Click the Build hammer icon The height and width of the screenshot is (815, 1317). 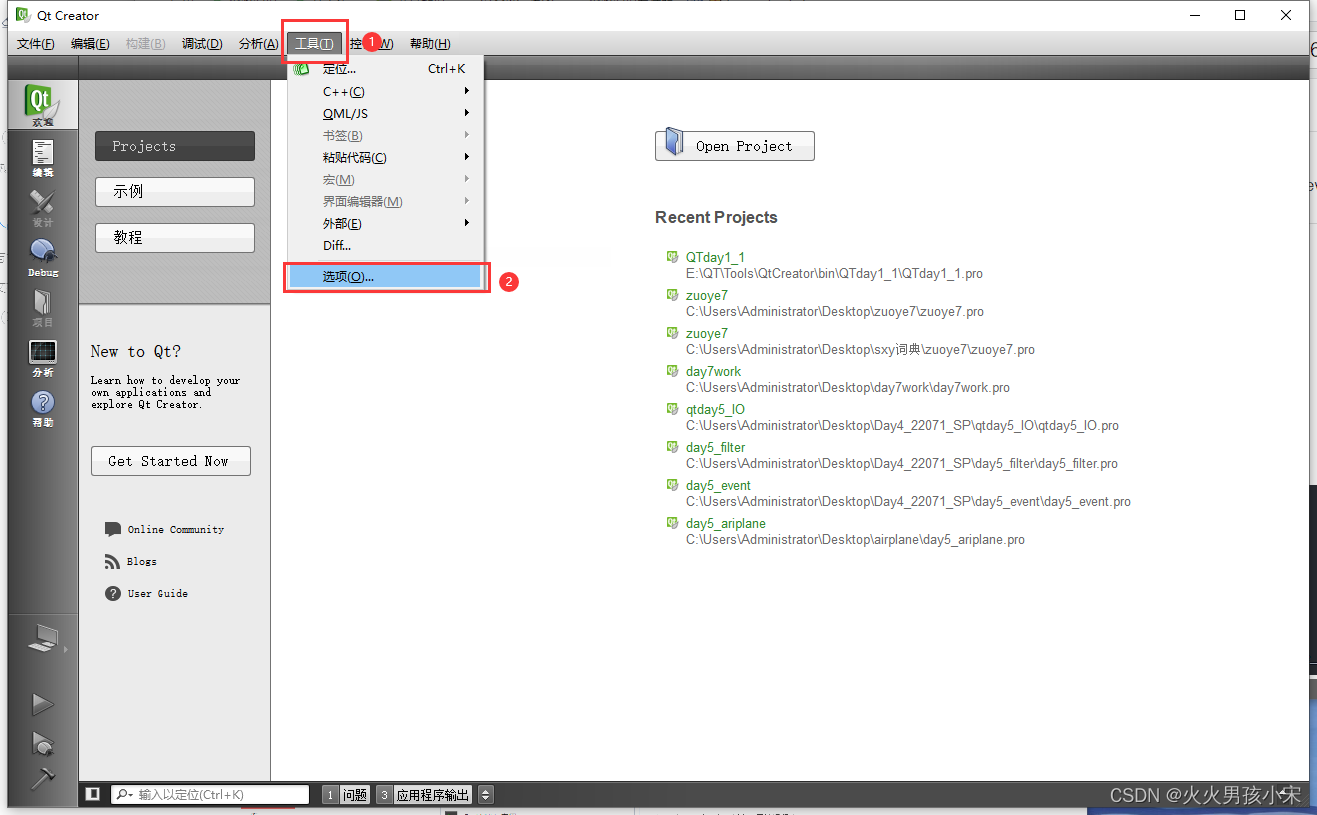click(x=42, y=778)
